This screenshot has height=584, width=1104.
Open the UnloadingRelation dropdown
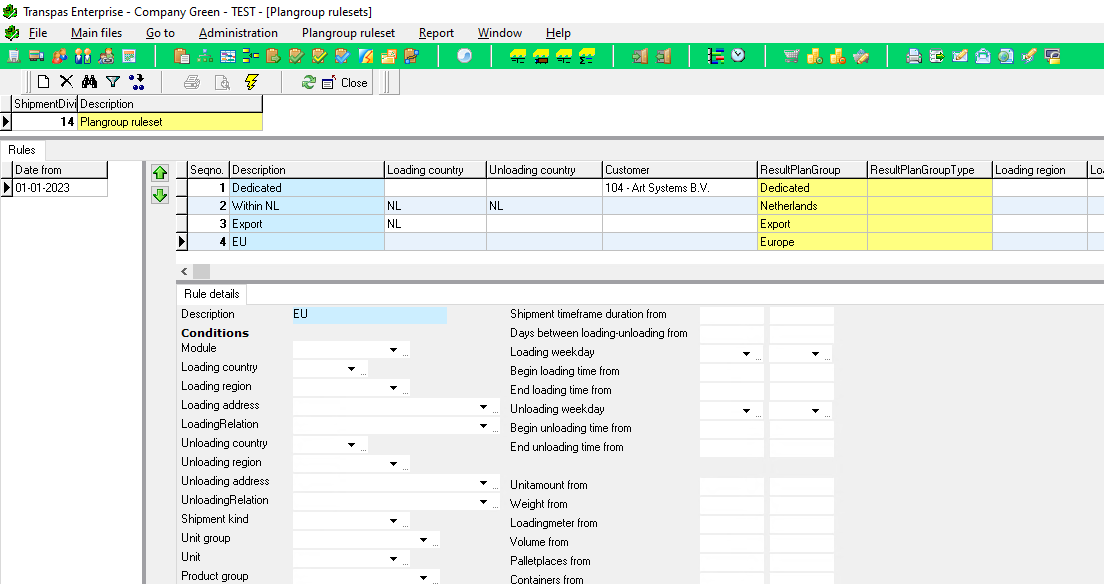tap(483, 502)
